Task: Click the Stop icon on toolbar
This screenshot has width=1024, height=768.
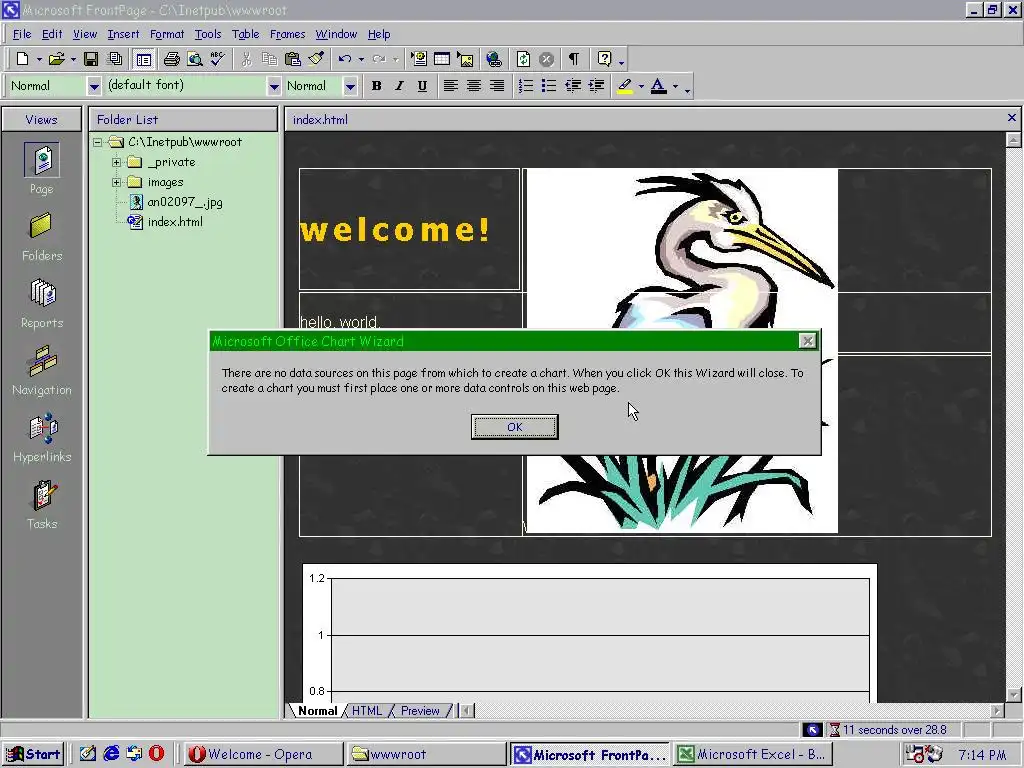Action: pyautogui.click(x=547, y=59)
